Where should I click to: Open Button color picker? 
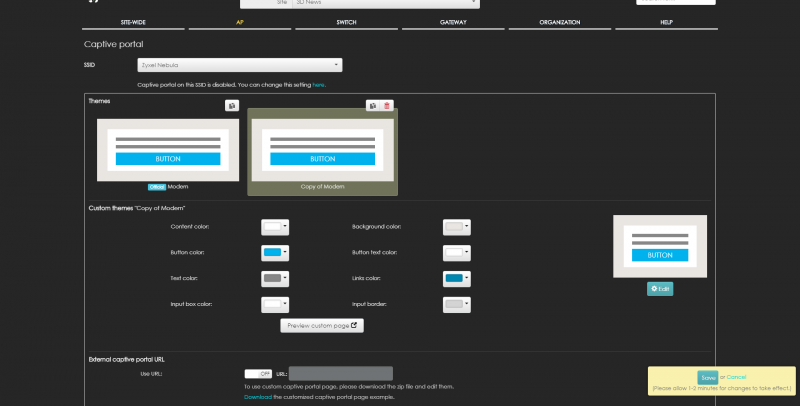coord(275,252)
